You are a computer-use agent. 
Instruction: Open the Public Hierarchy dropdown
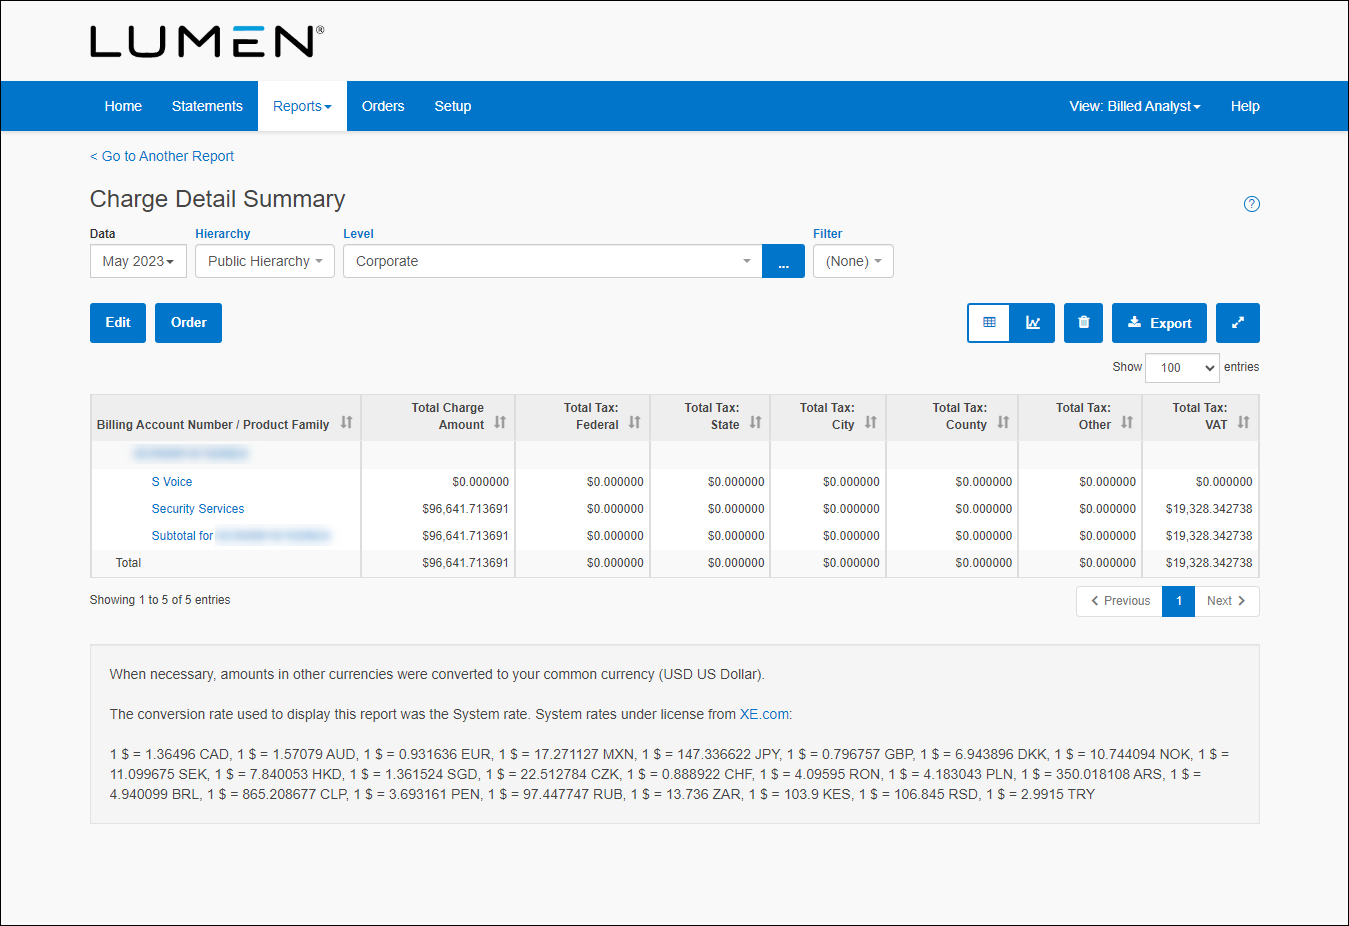265,261
